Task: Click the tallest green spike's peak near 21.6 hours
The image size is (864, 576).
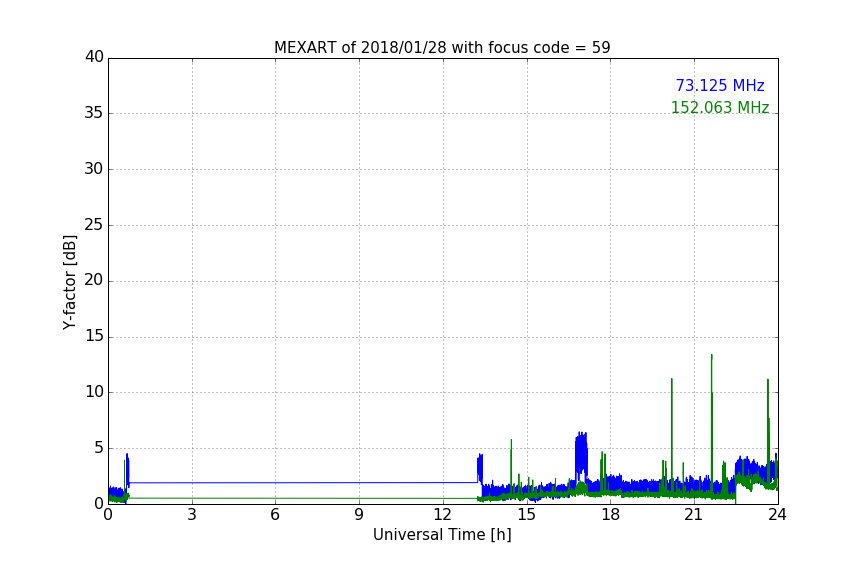Action: click(711, 356)
